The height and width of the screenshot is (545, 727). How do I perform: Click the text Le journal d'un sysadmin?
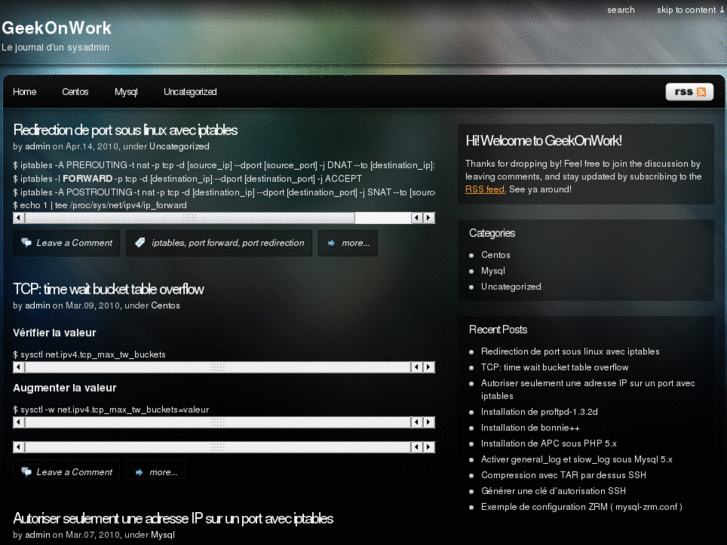coord(55,47)
